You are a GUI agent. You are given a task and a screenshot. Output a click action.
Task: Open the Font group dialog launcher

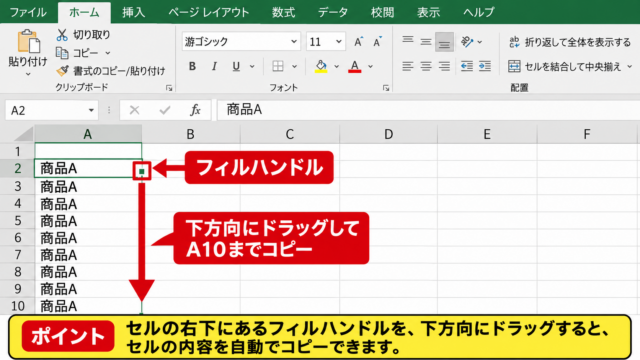[386, 88]
